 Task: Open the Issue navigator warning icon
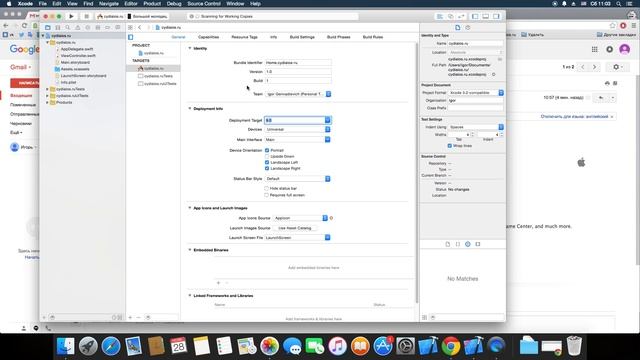(x=78, y=27)
